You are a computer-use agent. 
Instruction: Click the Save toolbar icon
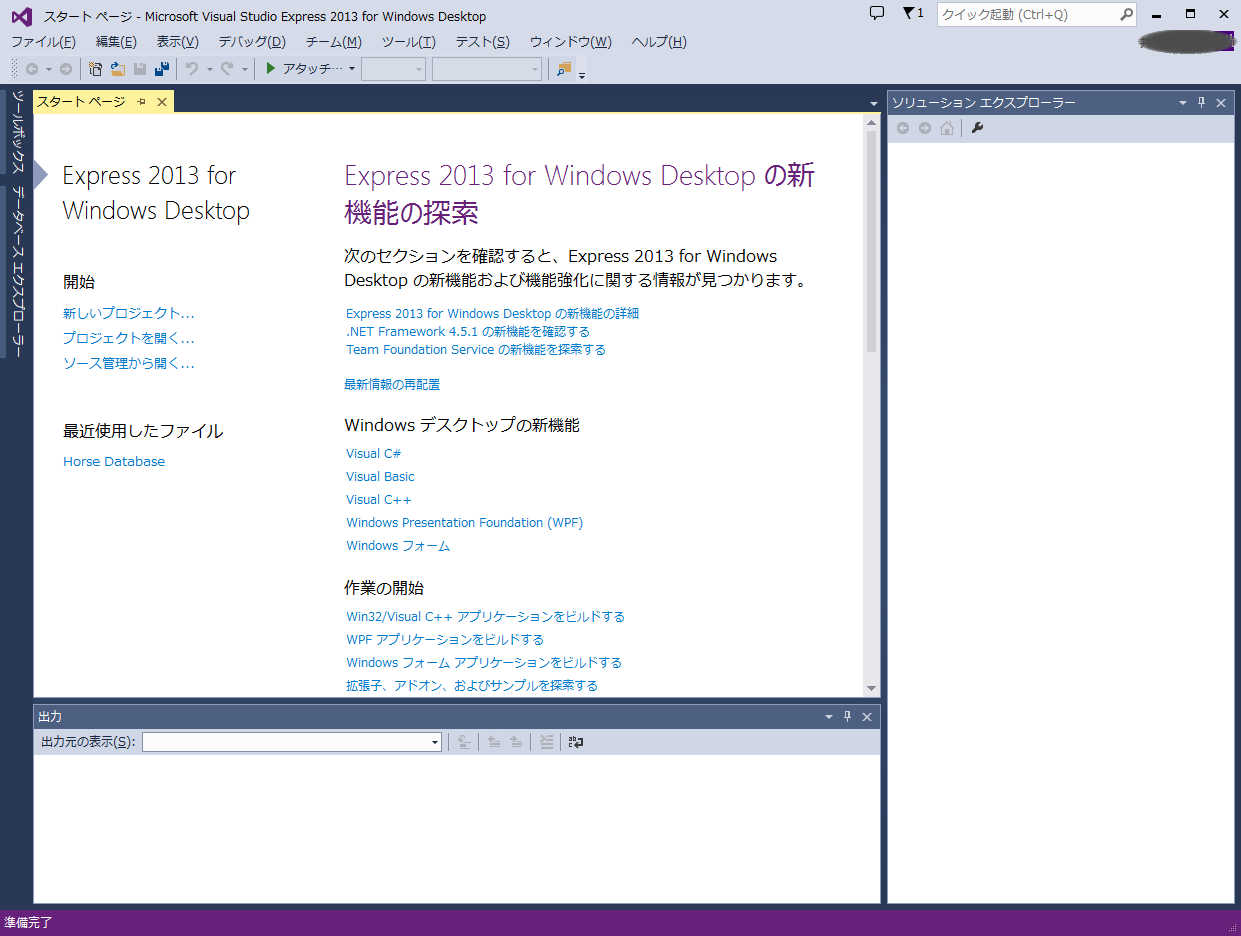coord(140,69)
